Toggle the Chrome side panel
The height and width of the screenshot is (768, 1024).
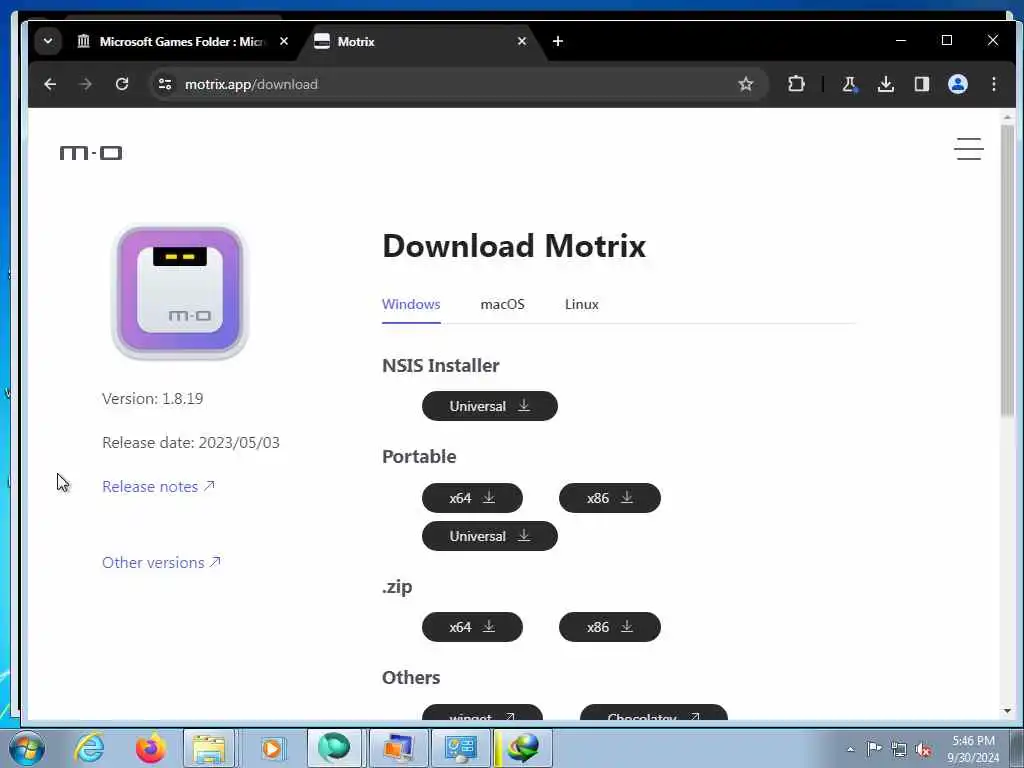click(x=921, y=84)
